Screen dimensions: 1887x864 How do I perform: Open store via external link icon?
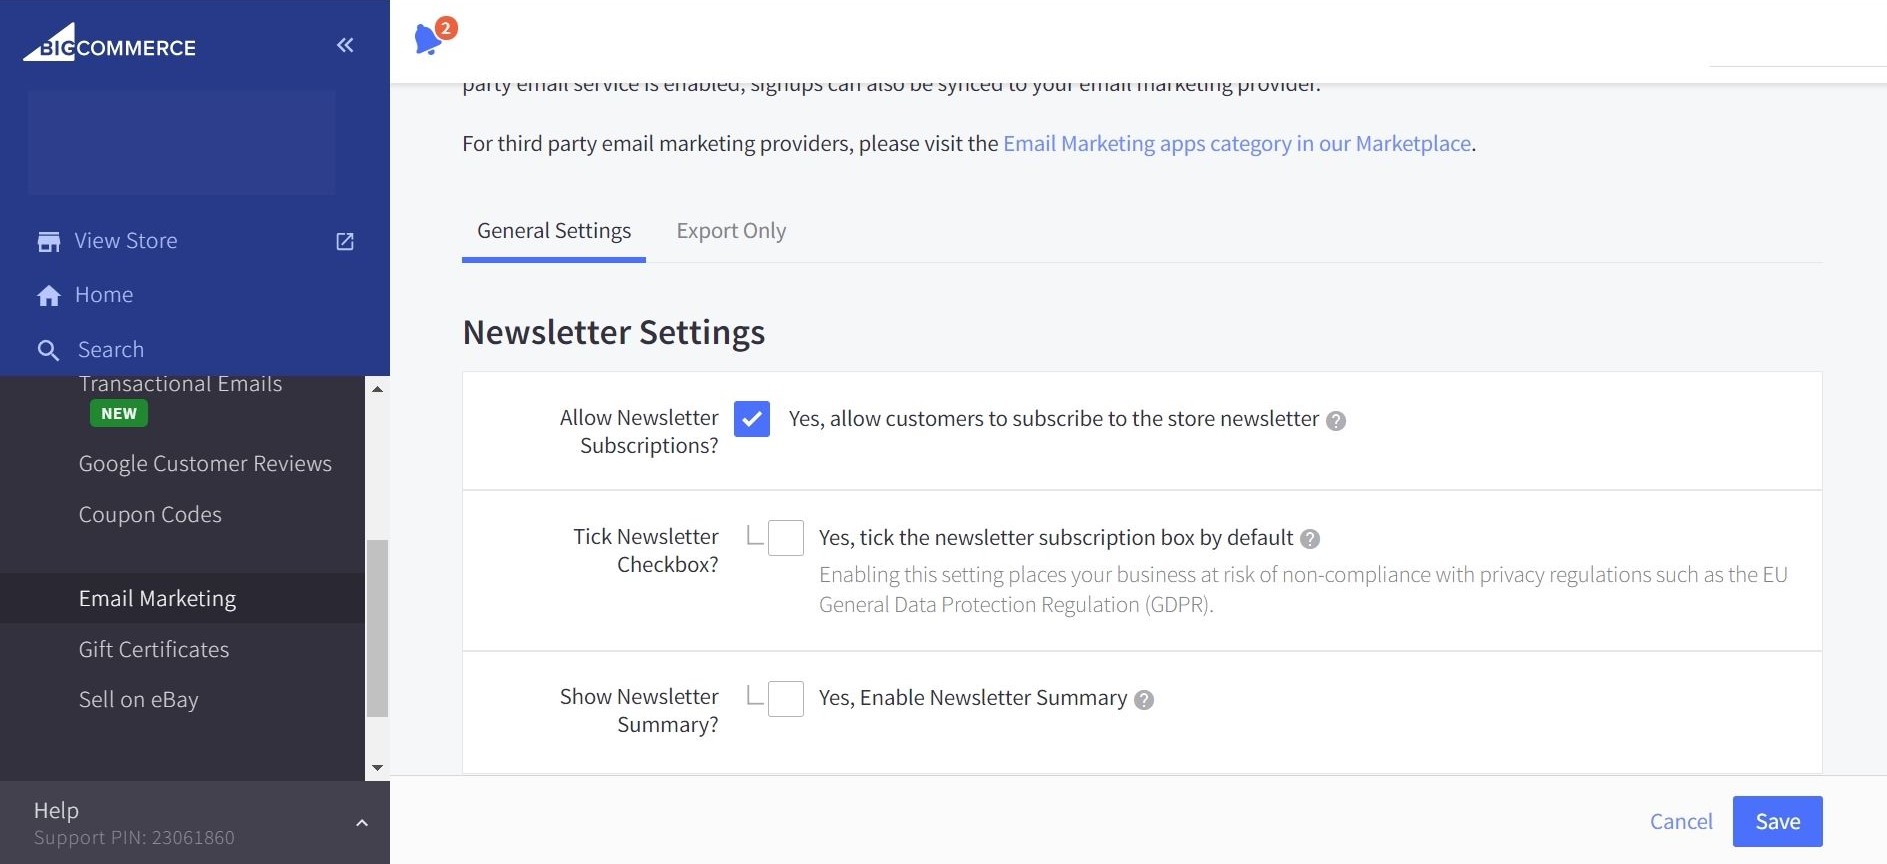coord(345,242)
